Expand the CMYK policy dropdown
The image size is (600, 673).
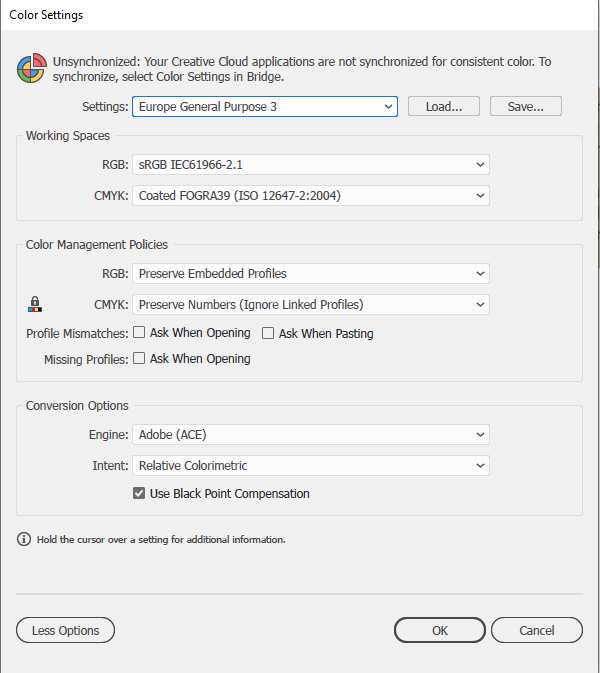click(x=310, y=304)
